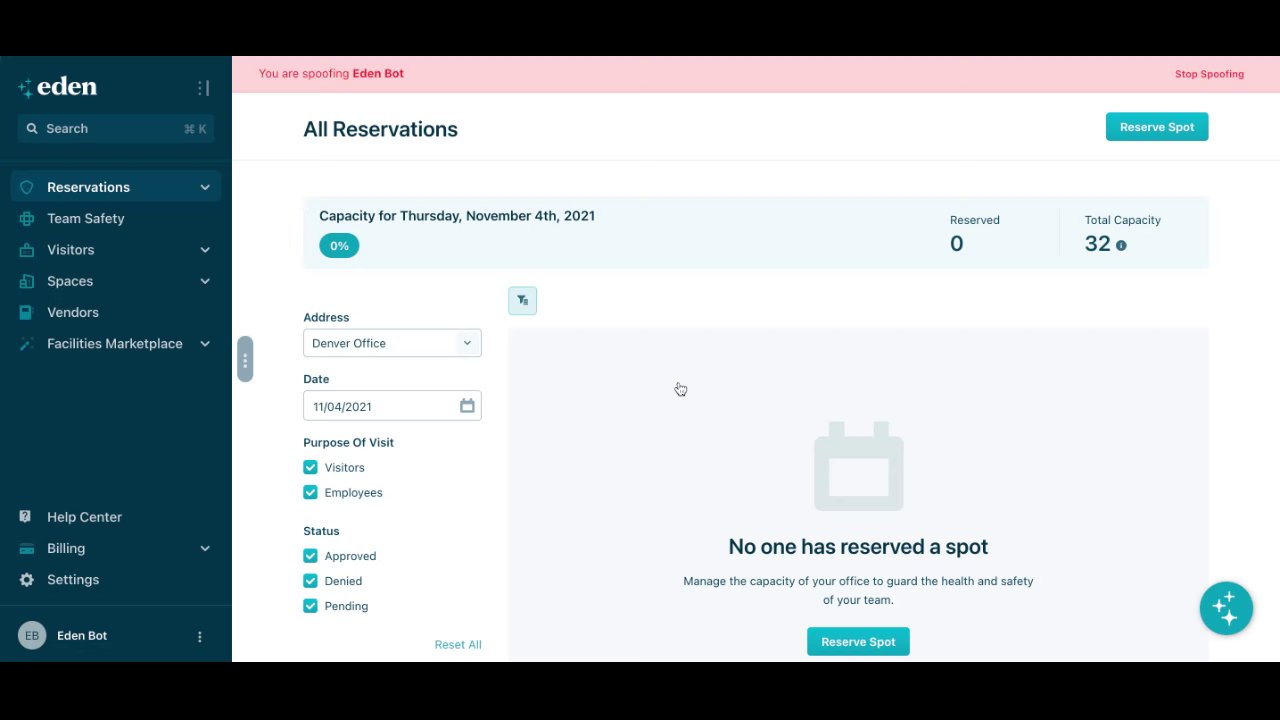Click the All Reservations heading
Viewport: 1280px width, 720px height.
[x=380, y=129]
